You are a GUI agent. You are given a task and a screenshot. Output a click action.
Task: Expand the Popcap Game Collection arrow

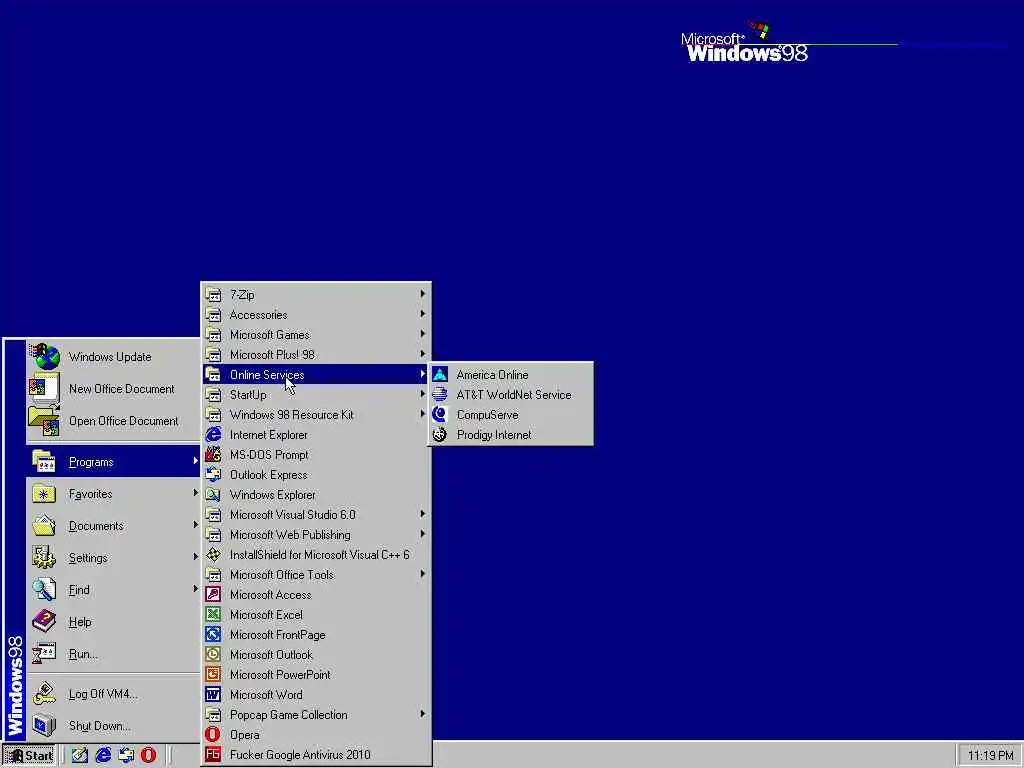pyautogui.click(x=423, y=714)
